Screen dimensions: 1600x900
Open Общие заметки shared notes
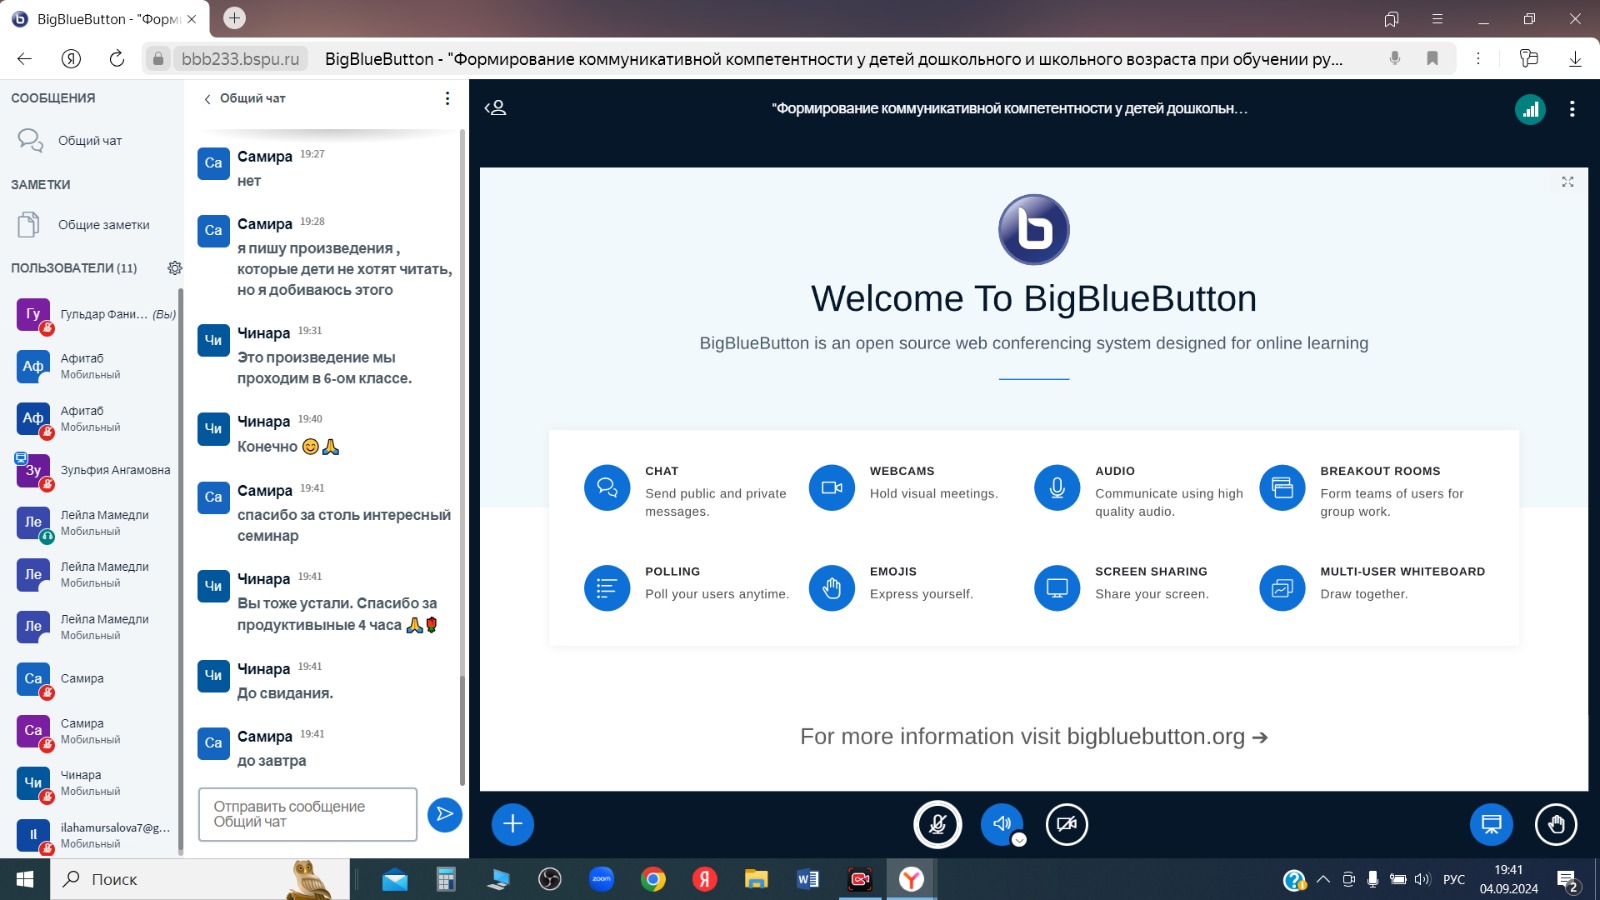[x=102, y=225]
